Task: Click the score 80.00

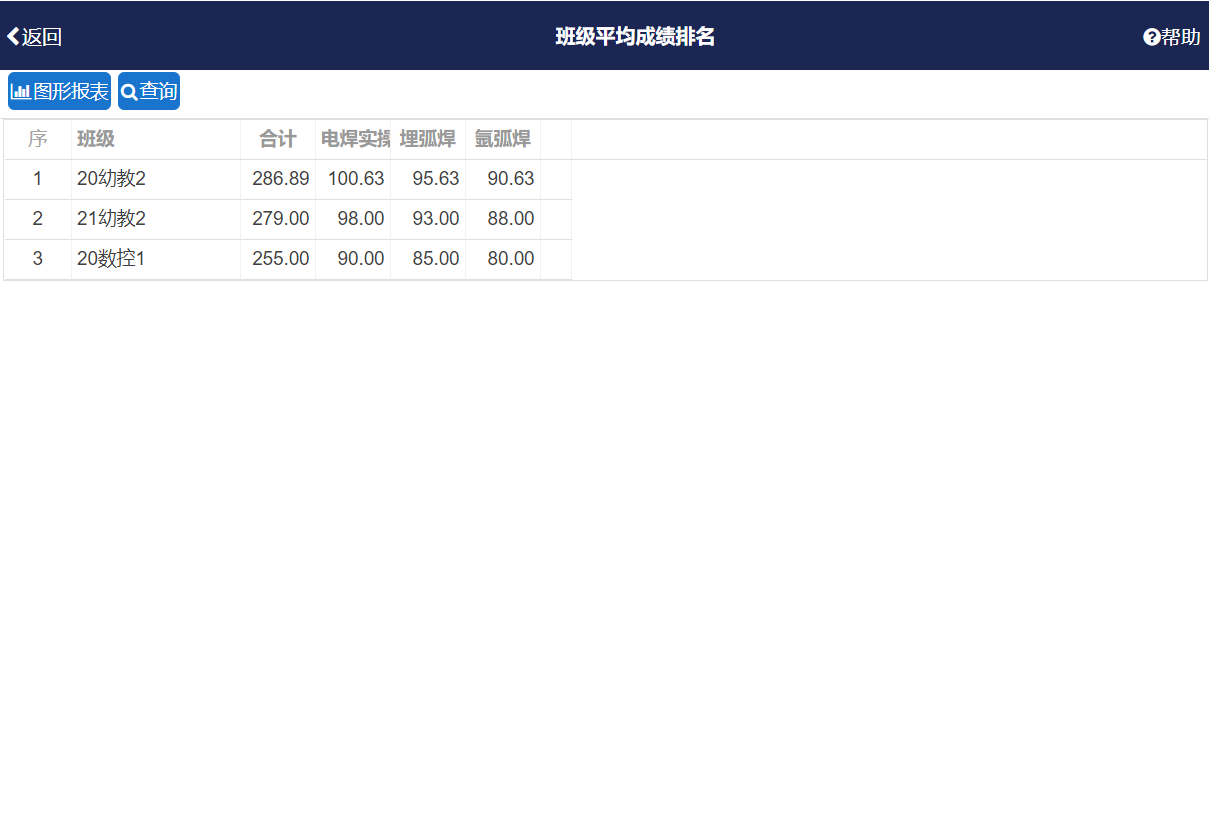Action: click(503, 259)
